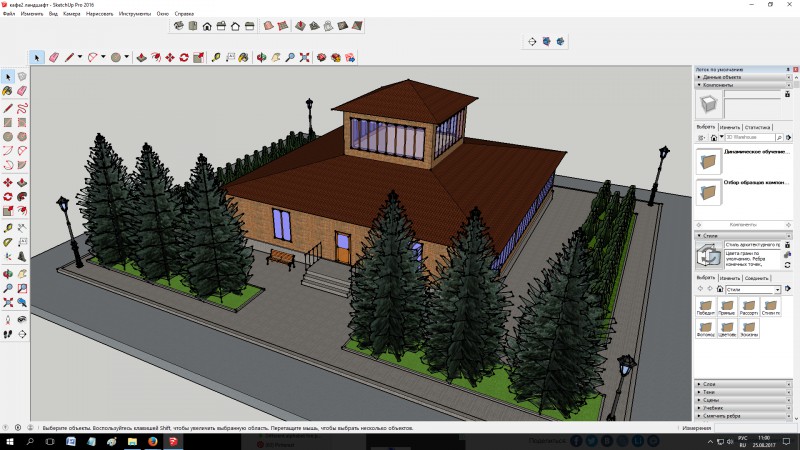Open the line tool dropdown arrow
Image resolution: width=800 pixels, height=450 pixels.
pyautogui.click(x=80, y=58)
